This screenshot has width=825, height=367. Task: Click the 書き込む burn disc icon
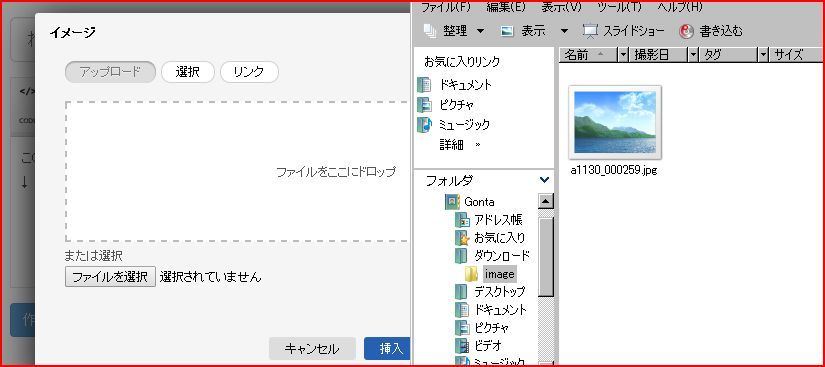click(x=687, y=32)
